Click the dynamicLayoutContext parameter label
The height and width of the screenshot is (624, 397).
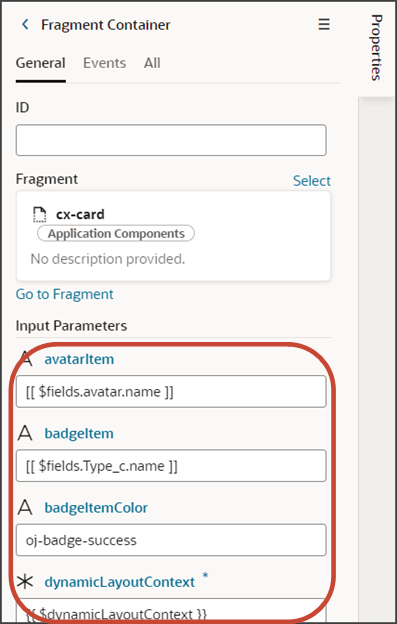click(120, 582)
